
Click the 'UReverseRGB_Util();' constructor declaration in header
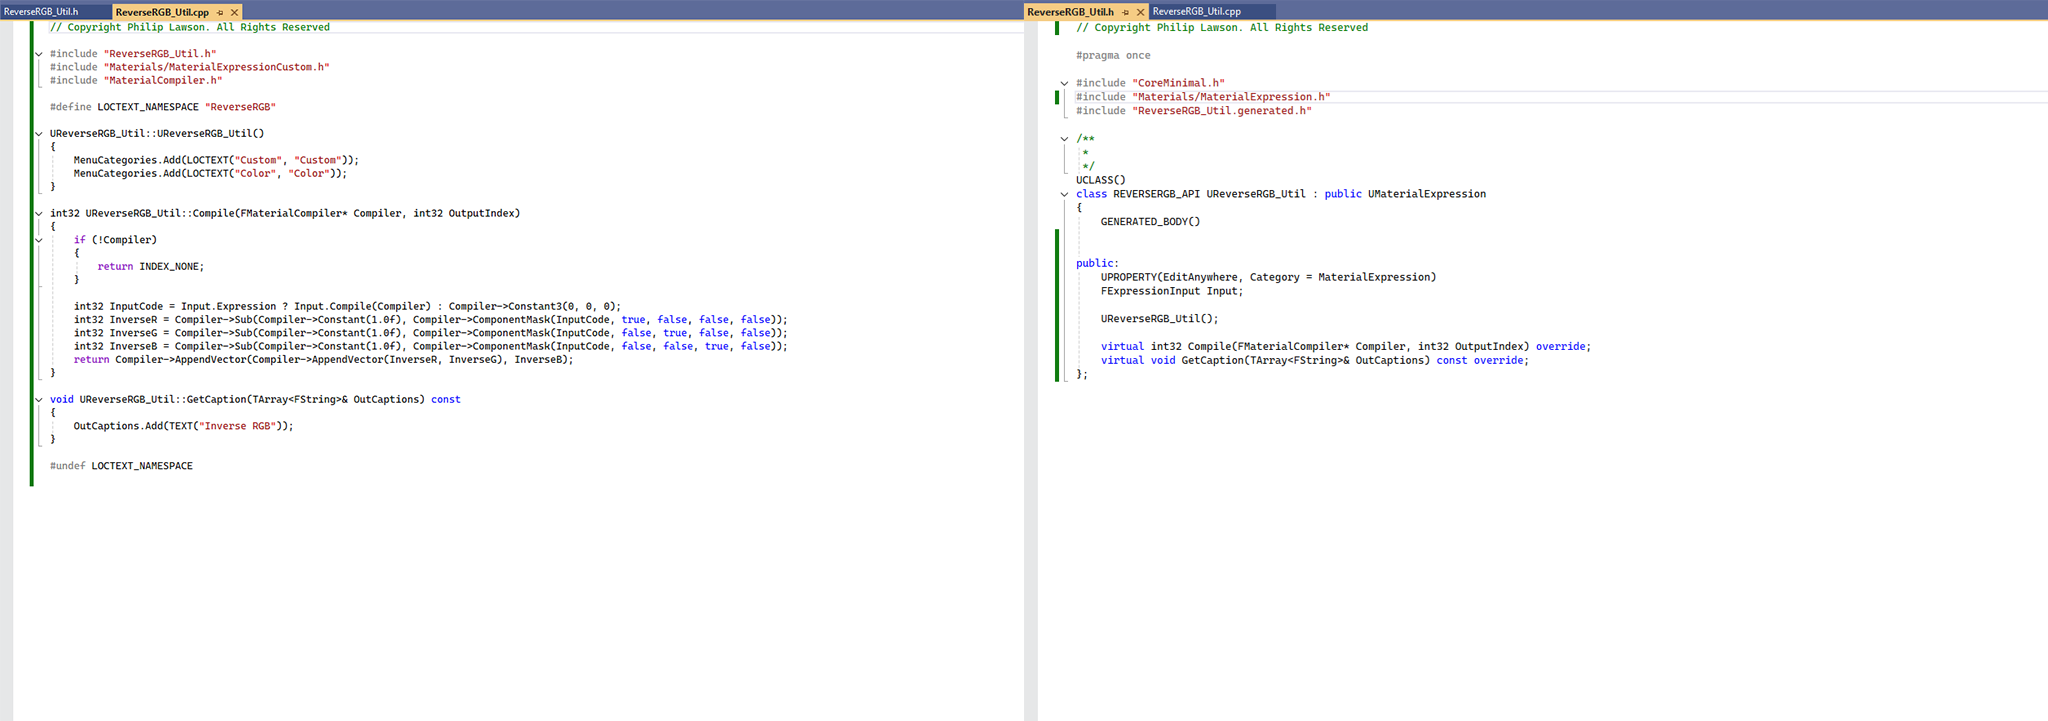(x=1160, y=319)
